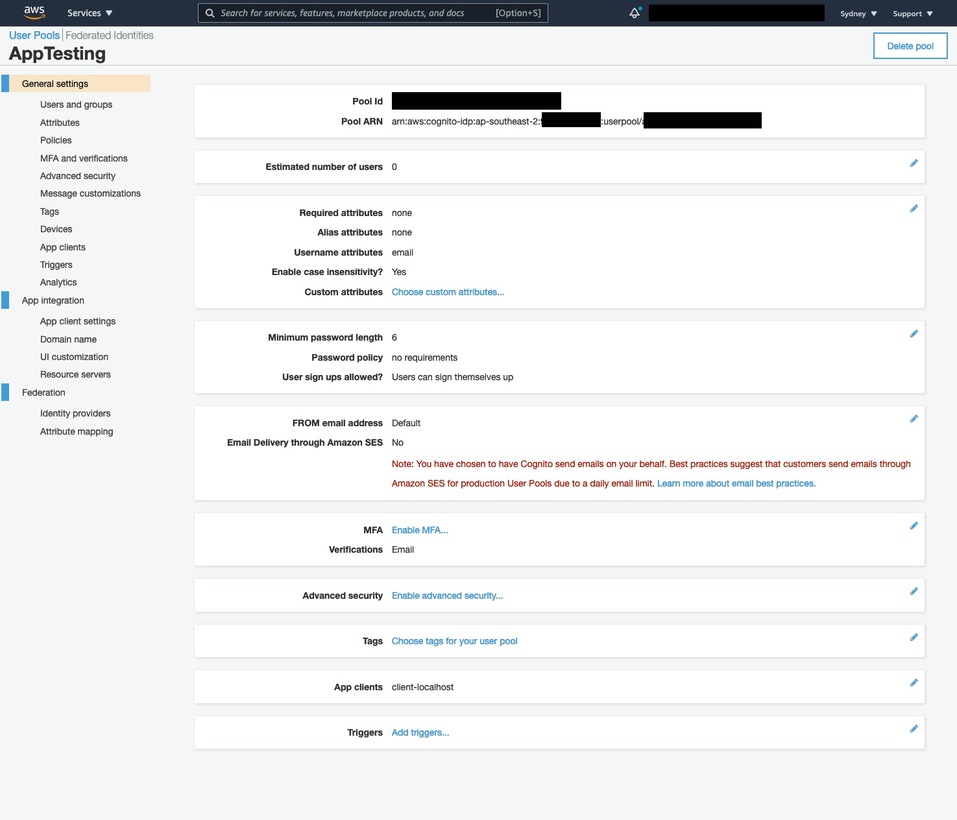Open Triggers sidebar item
Viewport: 957px width, 820px height.
(x=56, y=265)
